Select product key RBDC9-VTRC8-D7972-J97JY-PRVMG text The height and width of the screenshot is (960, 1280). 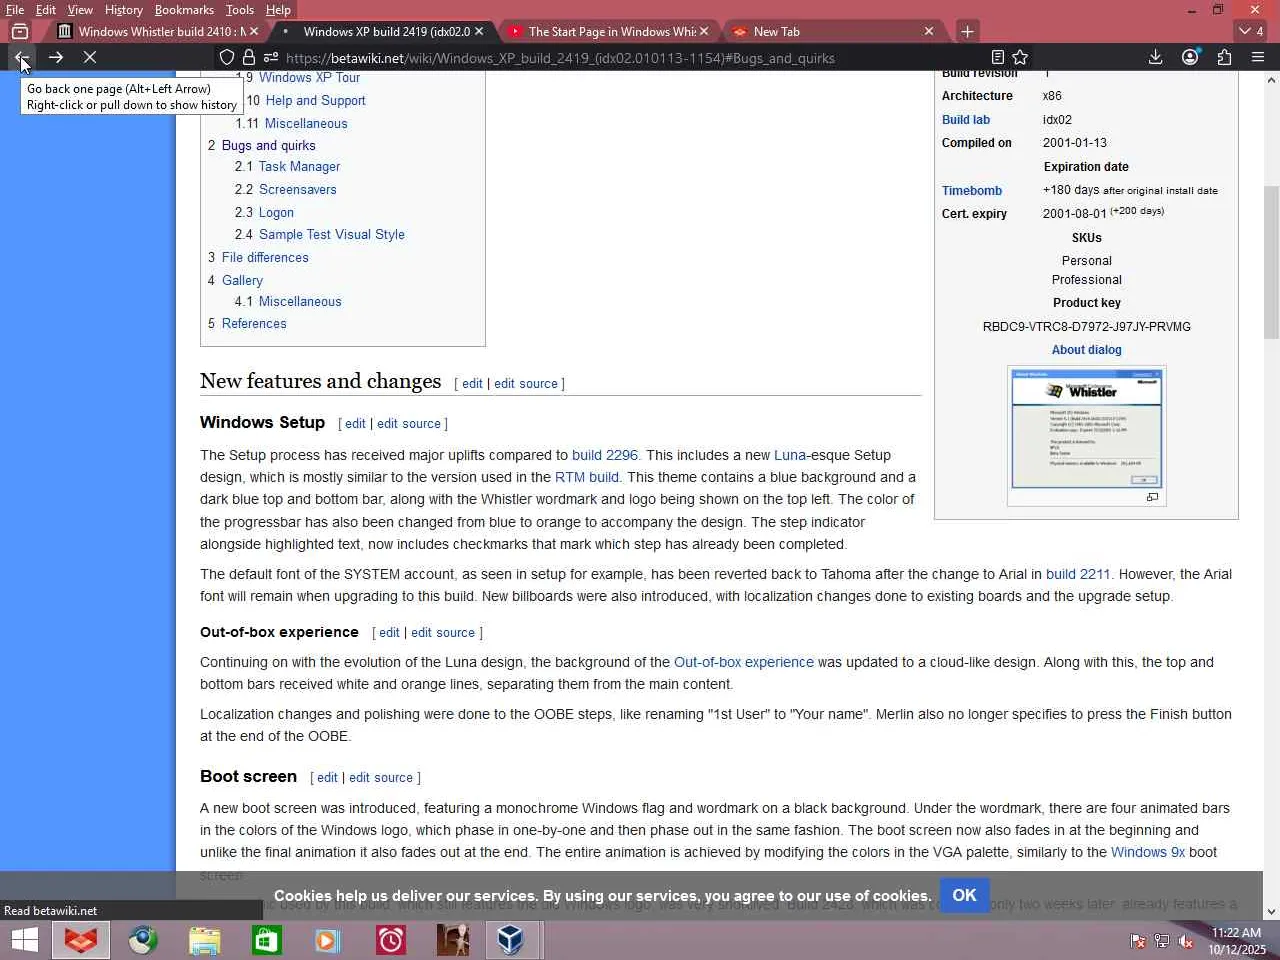(1087, 327)
